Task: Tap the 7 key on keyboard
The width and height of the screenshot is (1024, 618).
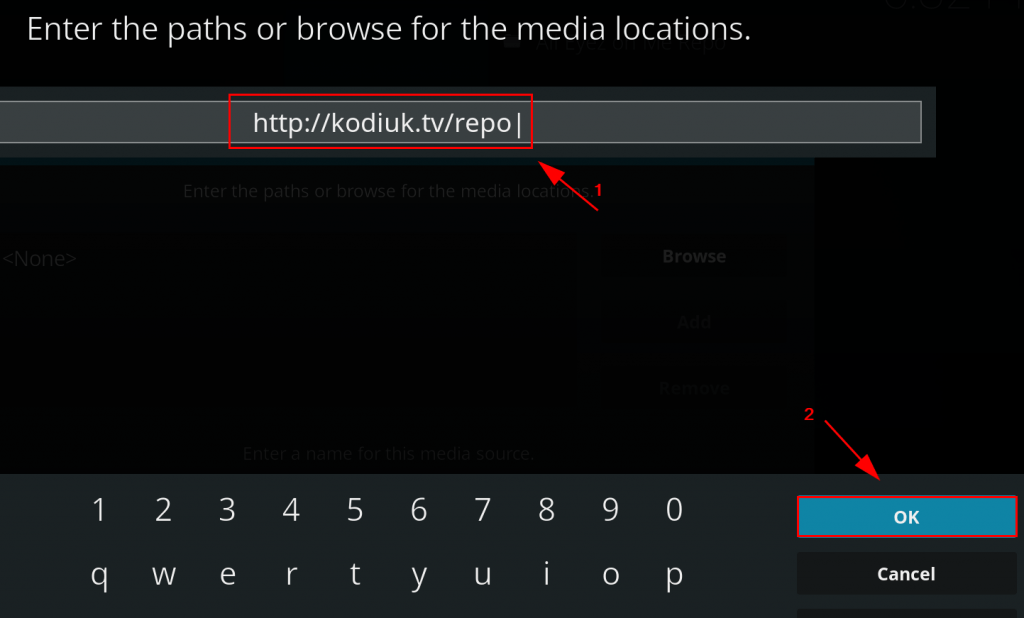Action: (x=483, y=510)
